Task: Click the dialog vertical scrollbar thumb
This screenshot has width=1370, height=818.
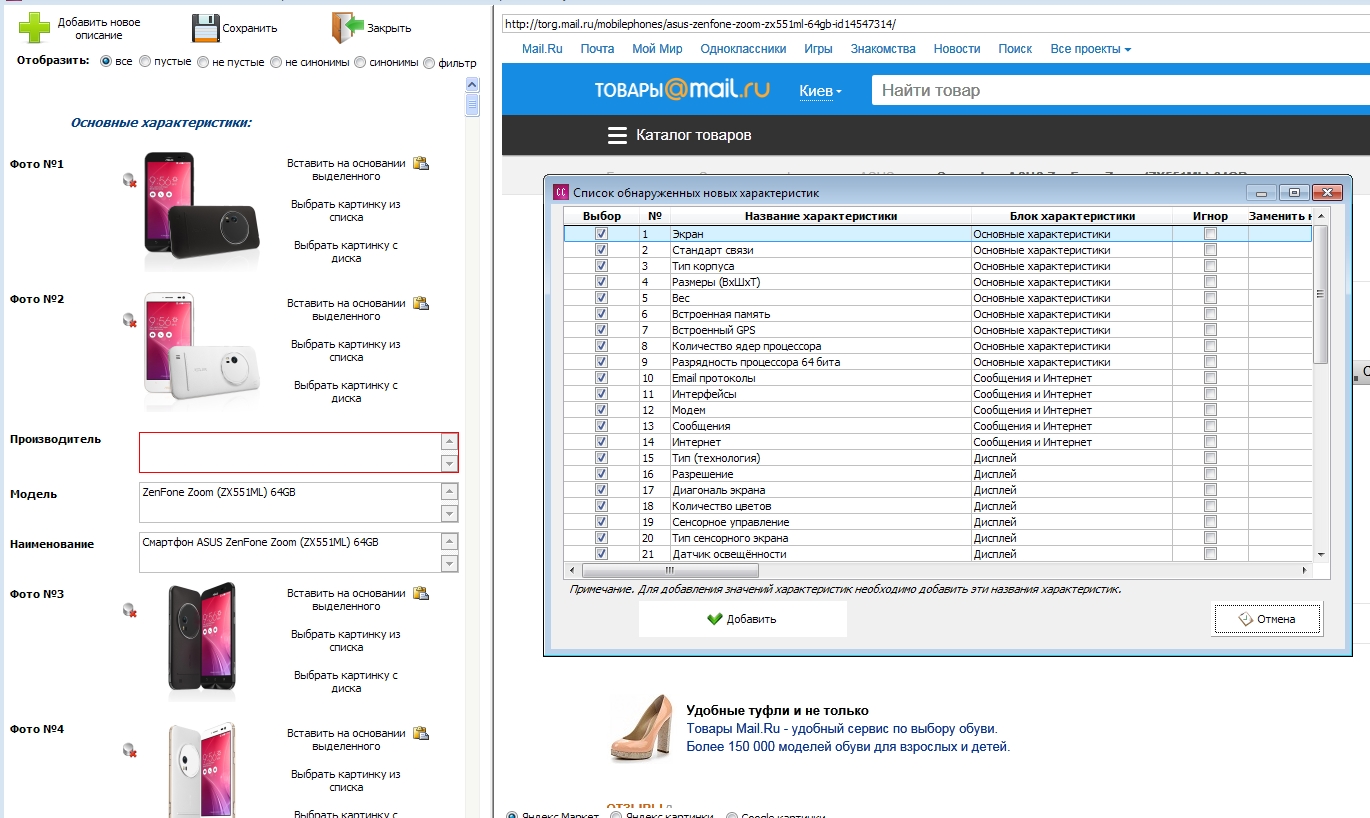Action: click(1320, 295)
